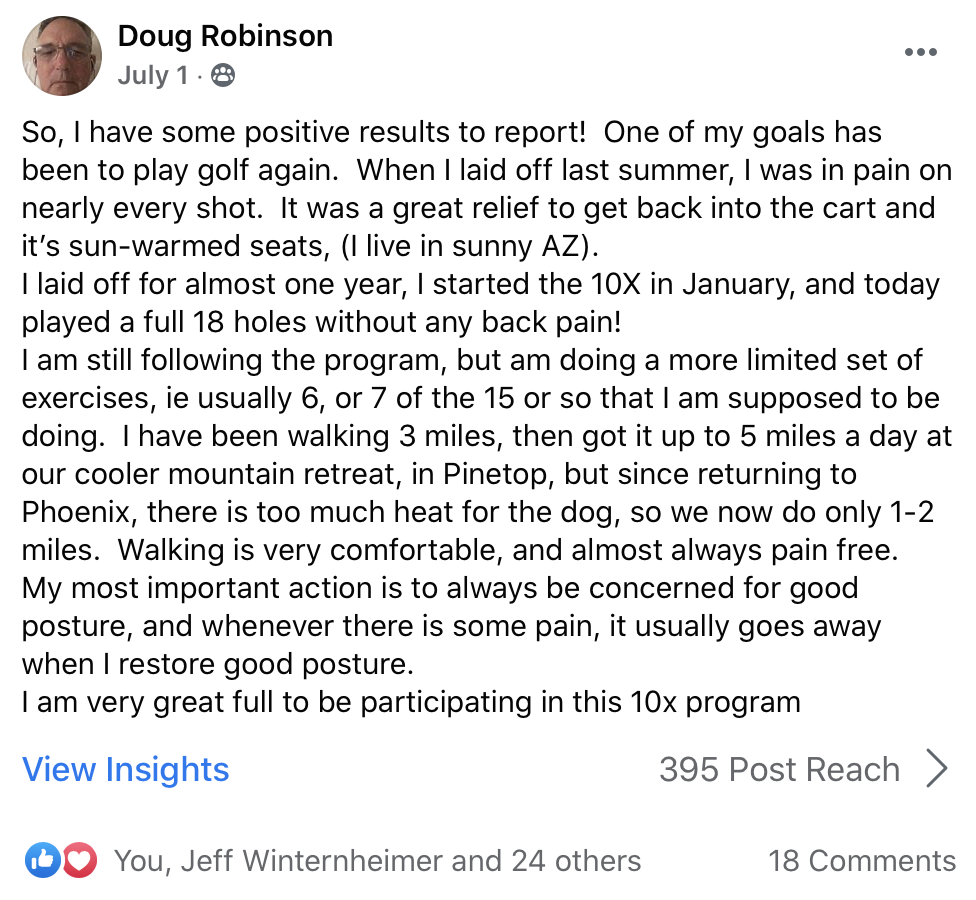Click the line about 'played a full 18 holes'

coord(321,322)
